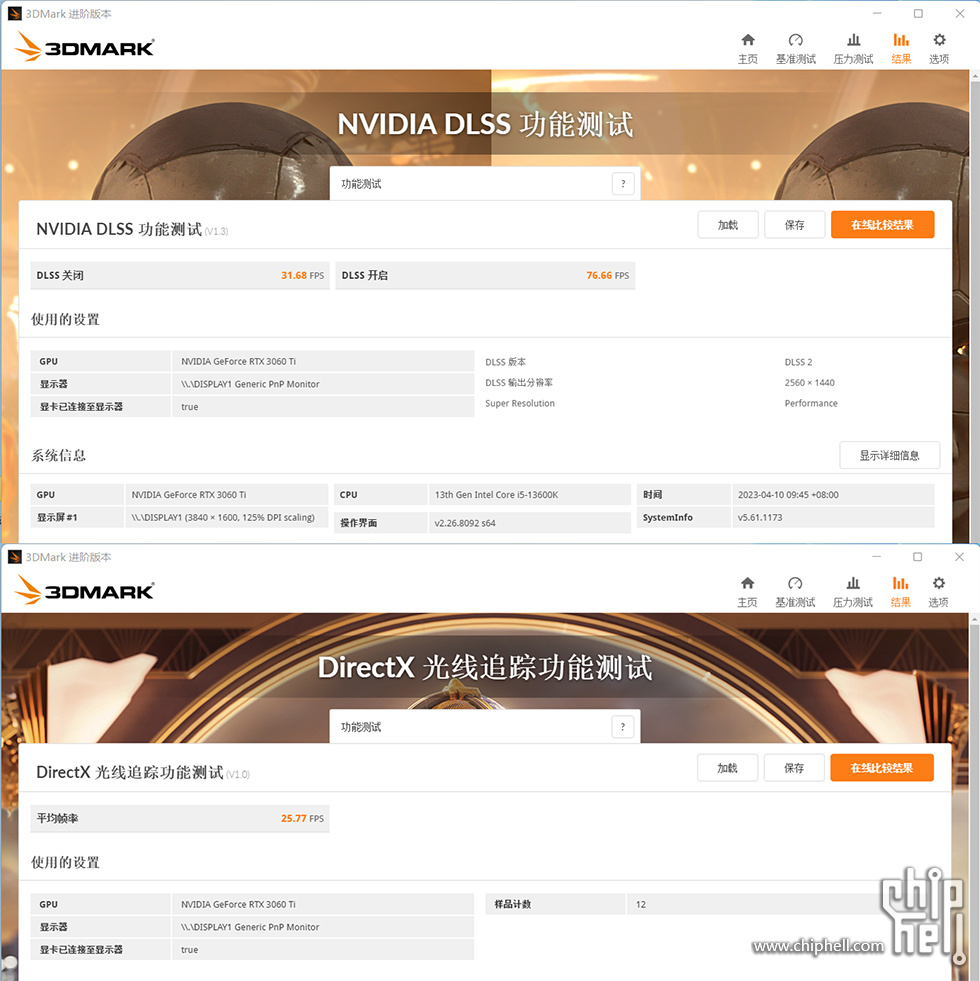
Task: Click scrollbar up arrow of bottom window
Action: pyautogui.click(x=974, y=619)
